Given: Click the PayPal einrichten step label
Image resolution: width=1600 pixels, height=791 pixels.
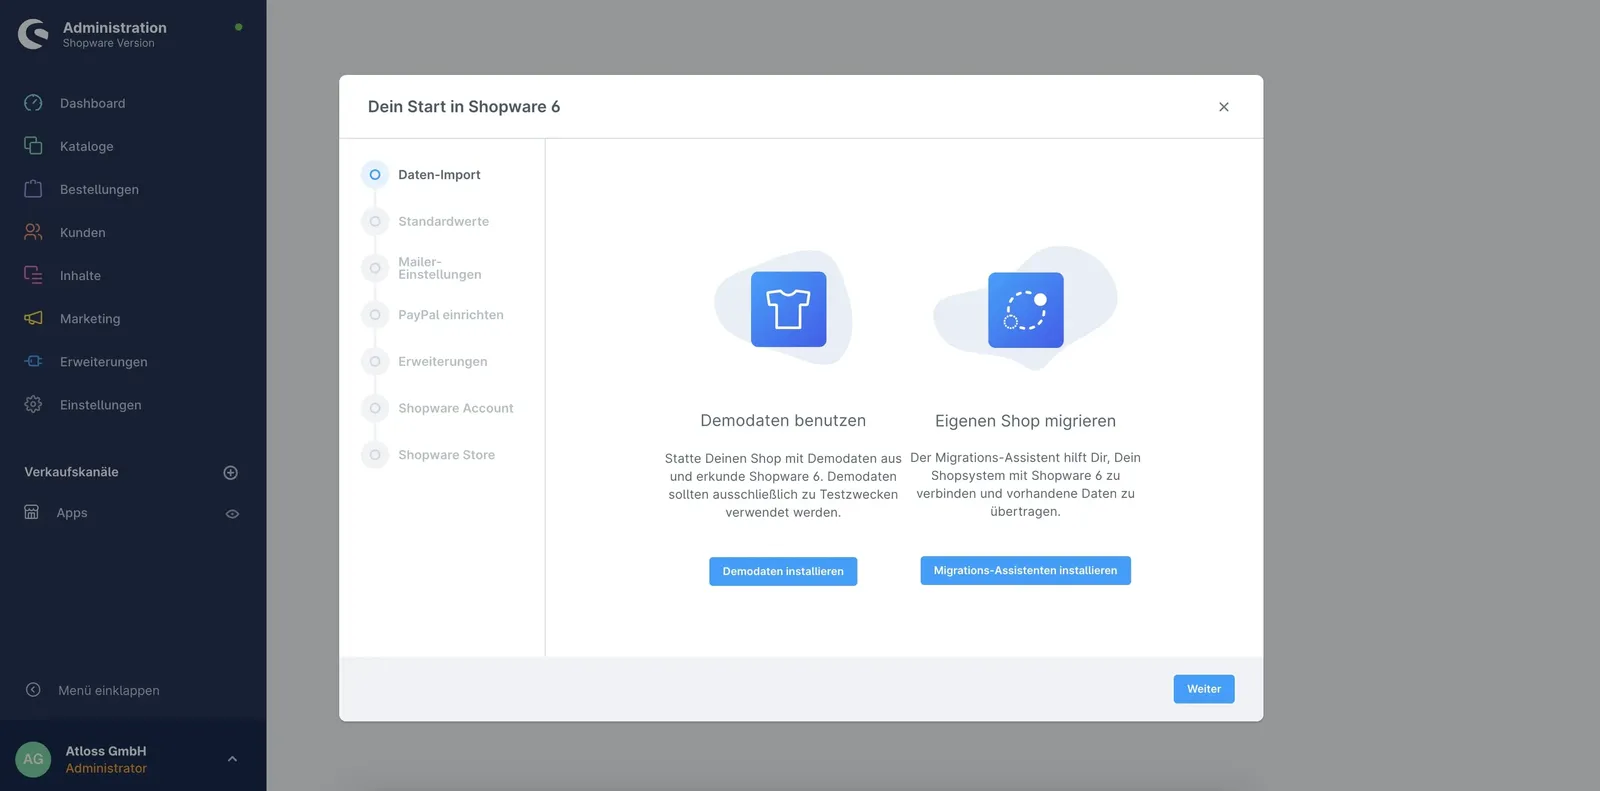Looking at the screenshot, I should pyautogui.click(x=451, y=314).
